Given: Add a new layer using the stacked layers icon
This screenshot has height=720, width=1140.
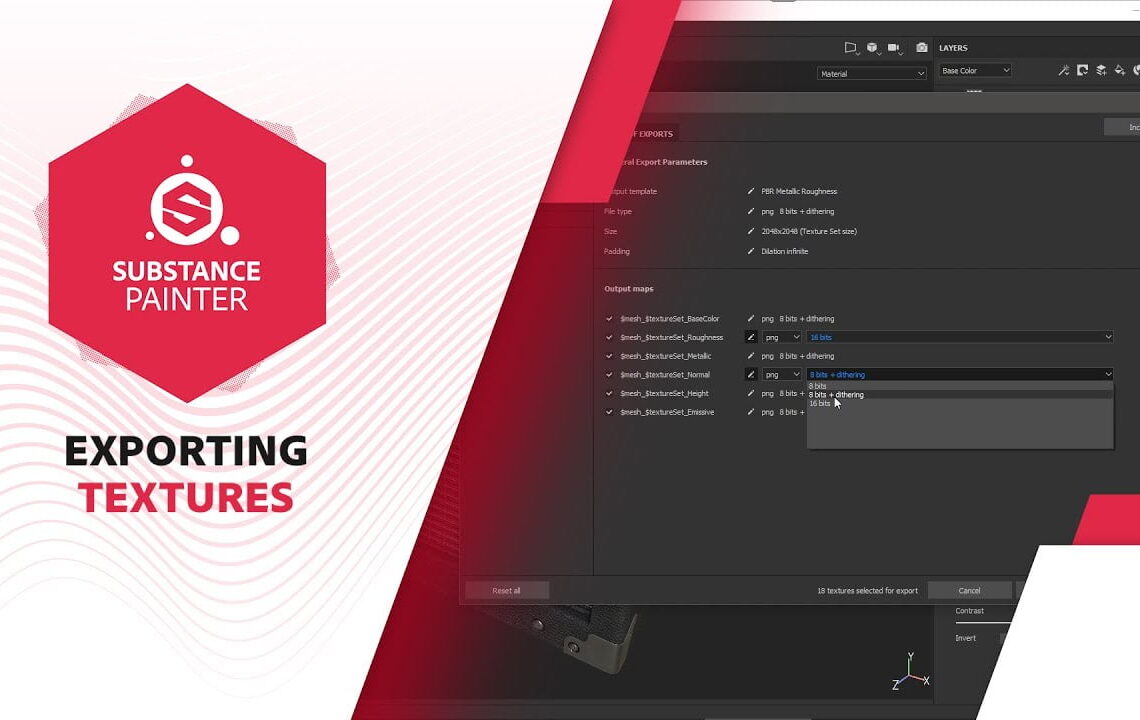Looking at the screenshot, I should [x=1100, y=70].
